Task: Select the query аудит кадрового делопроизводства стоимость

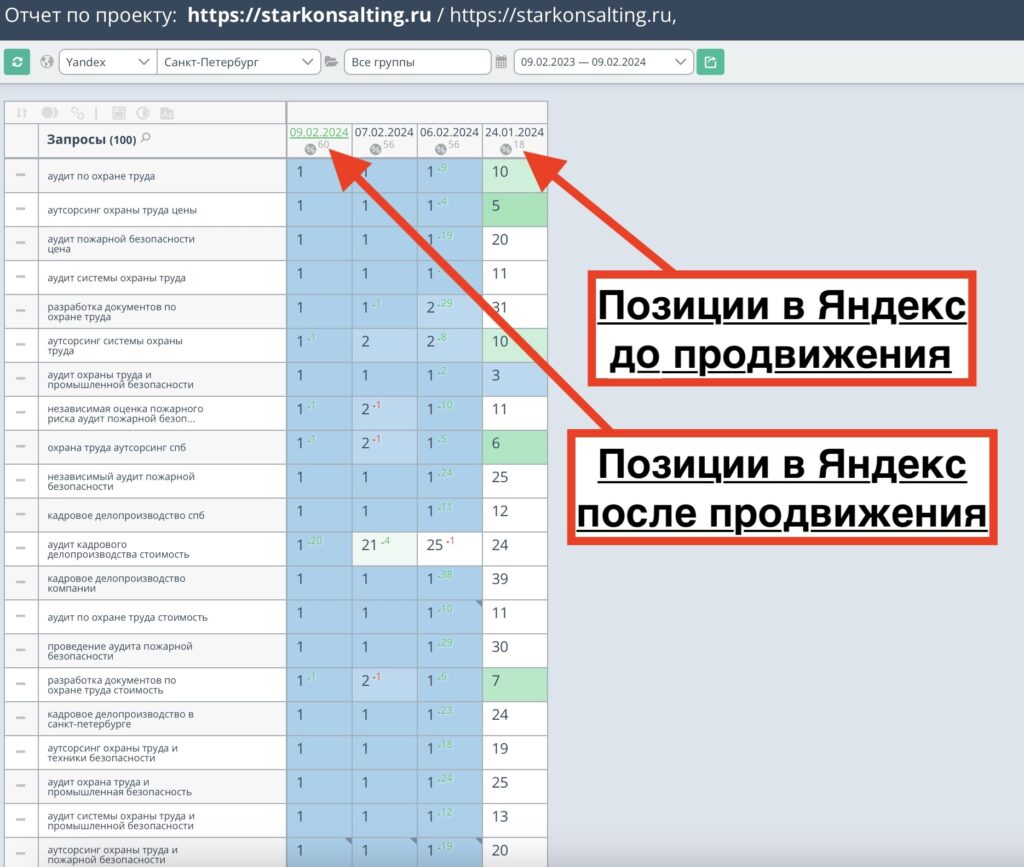Action: [x=118, y=549]
